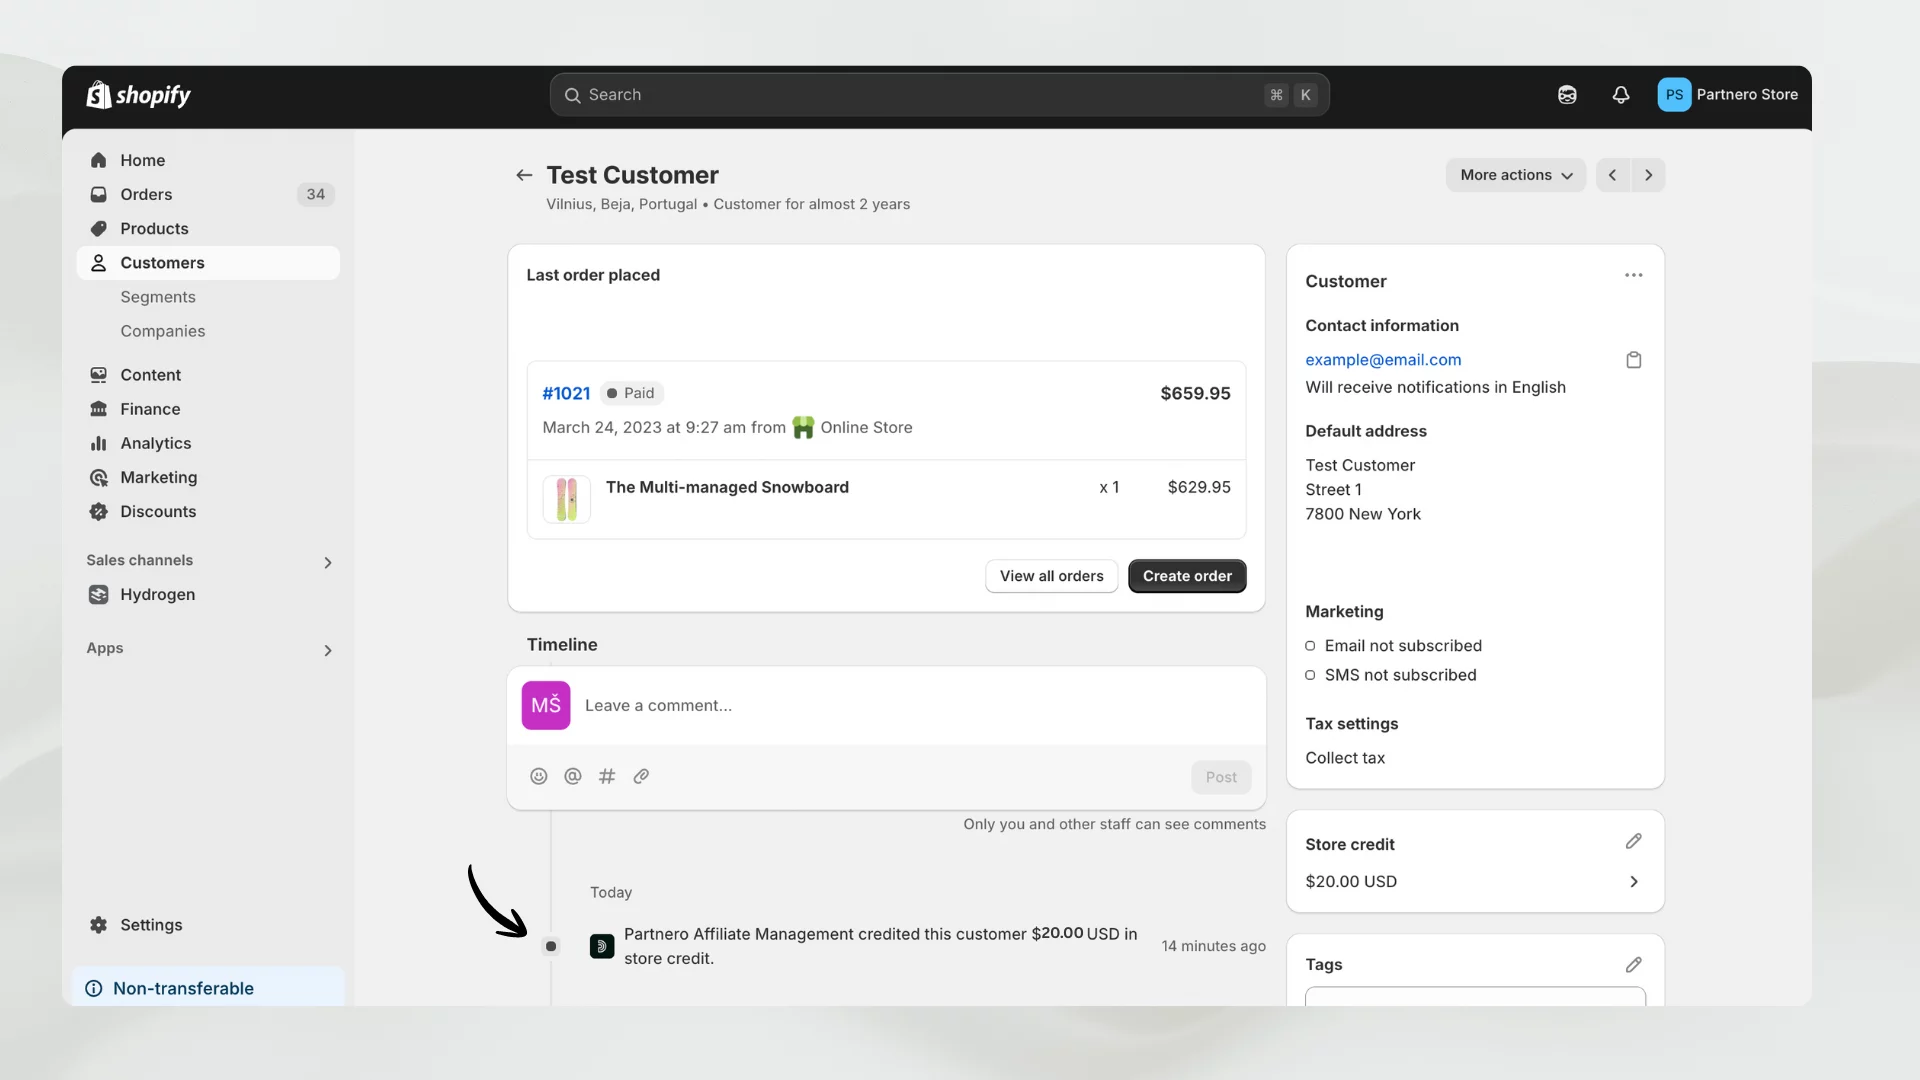Expand the Apps section
Screen dimensions: 1920x1080
click(x=327, y=651)
